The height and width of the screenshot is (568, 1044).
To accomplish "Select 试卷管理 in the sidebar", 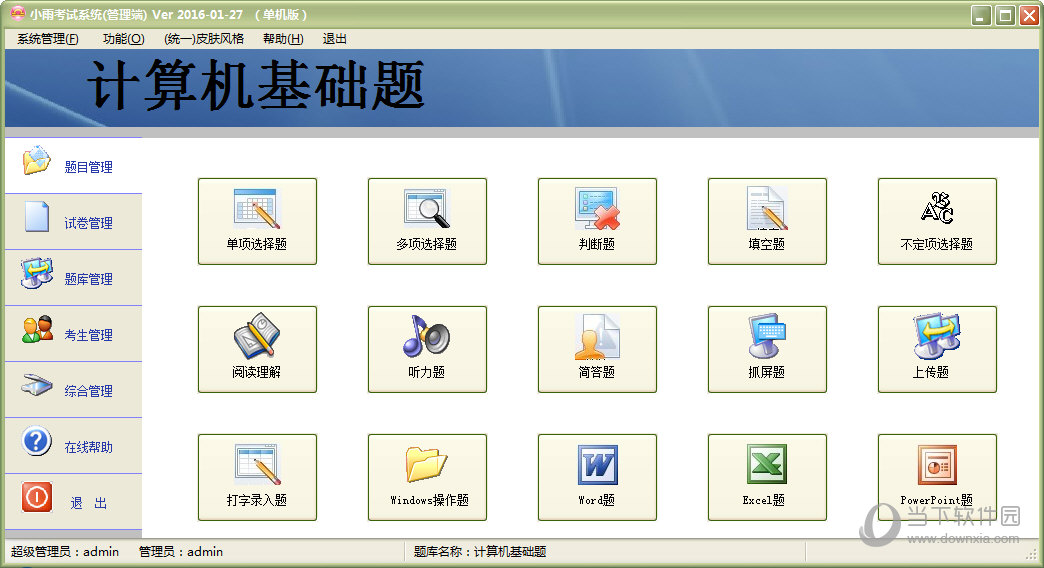I will (73, 222).
